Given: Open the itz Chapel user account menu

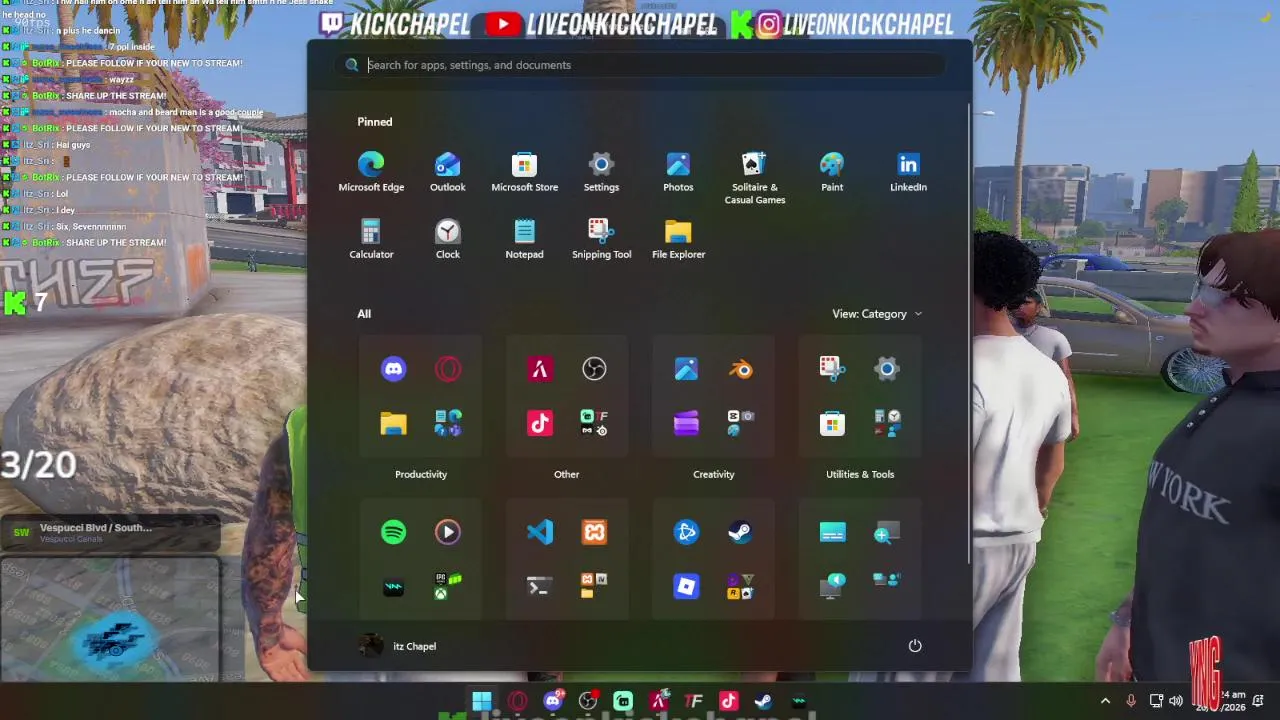Looking at the screenshot, I should pos(398,646).
